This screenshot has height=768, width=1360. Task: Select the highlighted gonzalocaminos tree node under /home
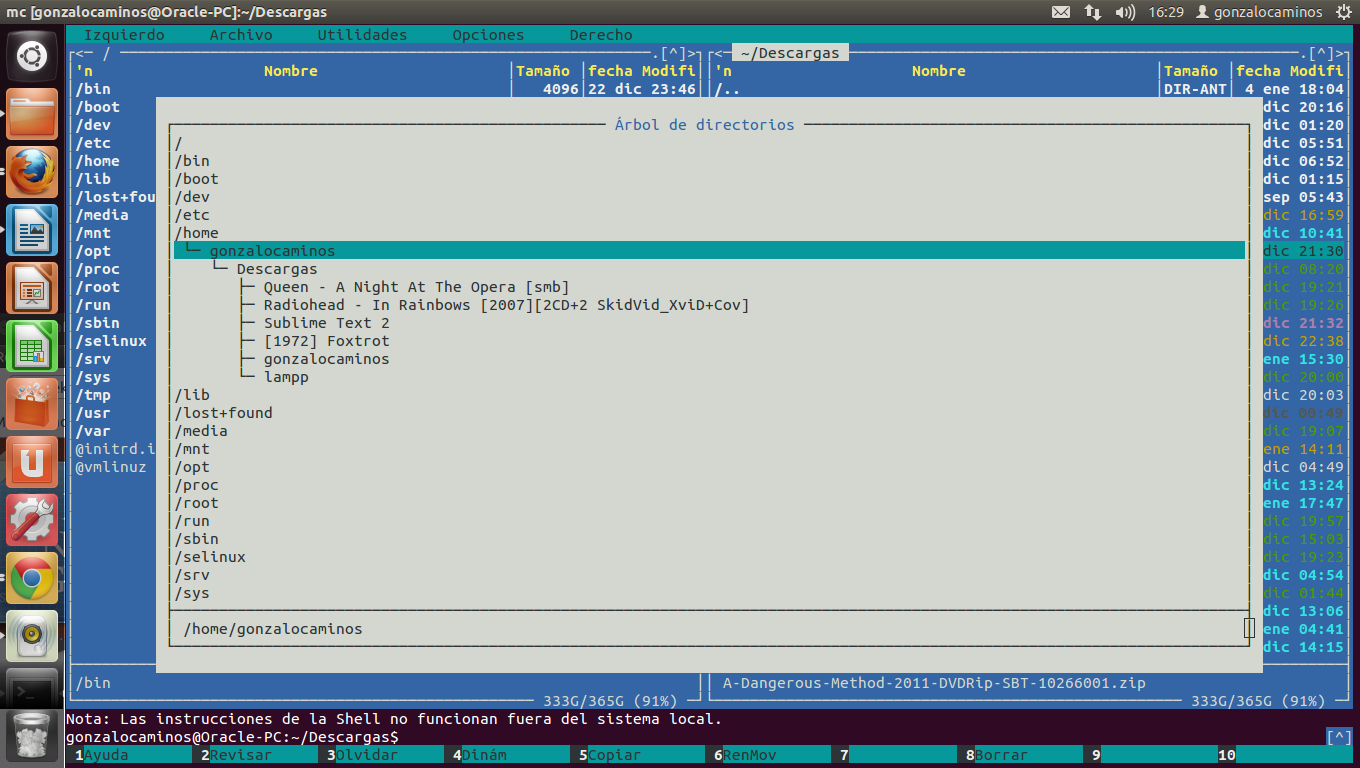[709, 251]
